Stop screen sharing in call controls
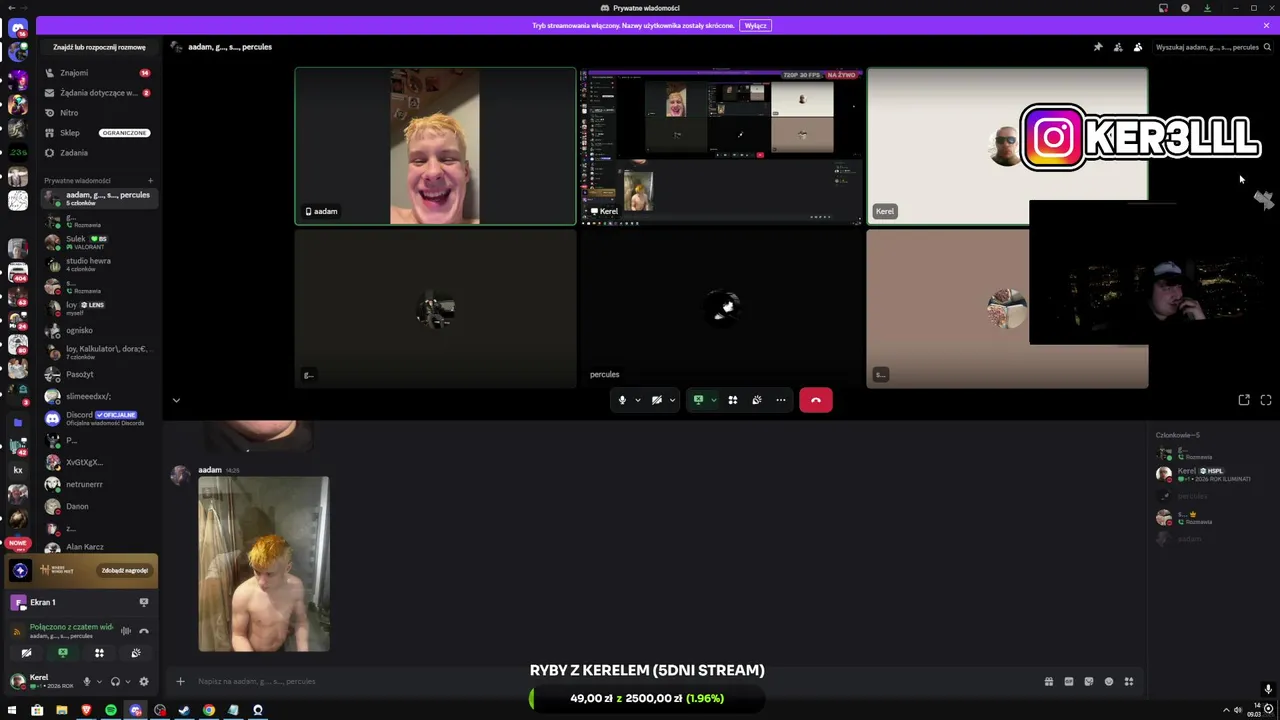 point(698,400)
